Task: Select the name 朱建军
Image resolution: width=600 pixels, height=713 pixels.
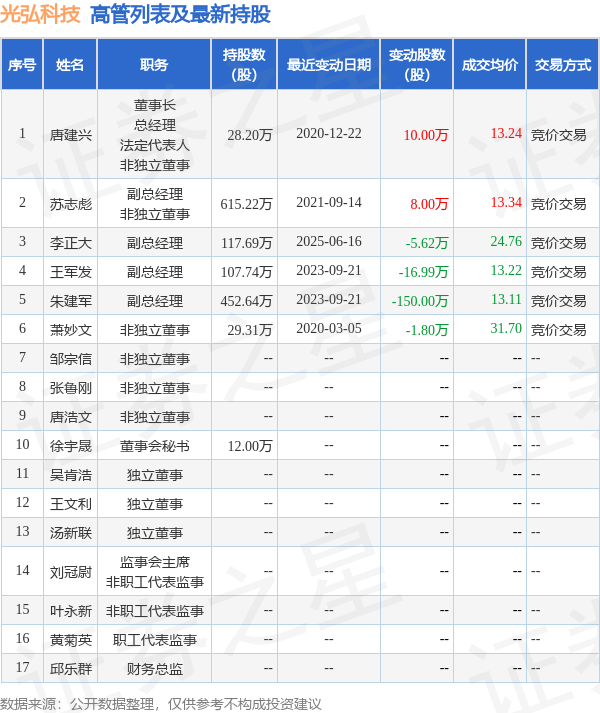Action: point(71,301)
